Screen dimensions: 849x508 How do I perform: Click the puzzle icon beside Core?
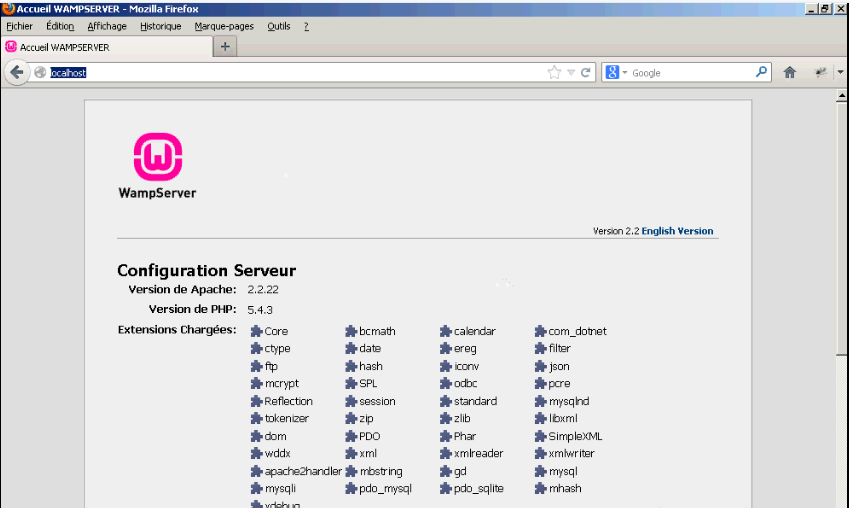click(x=257, y=331)
